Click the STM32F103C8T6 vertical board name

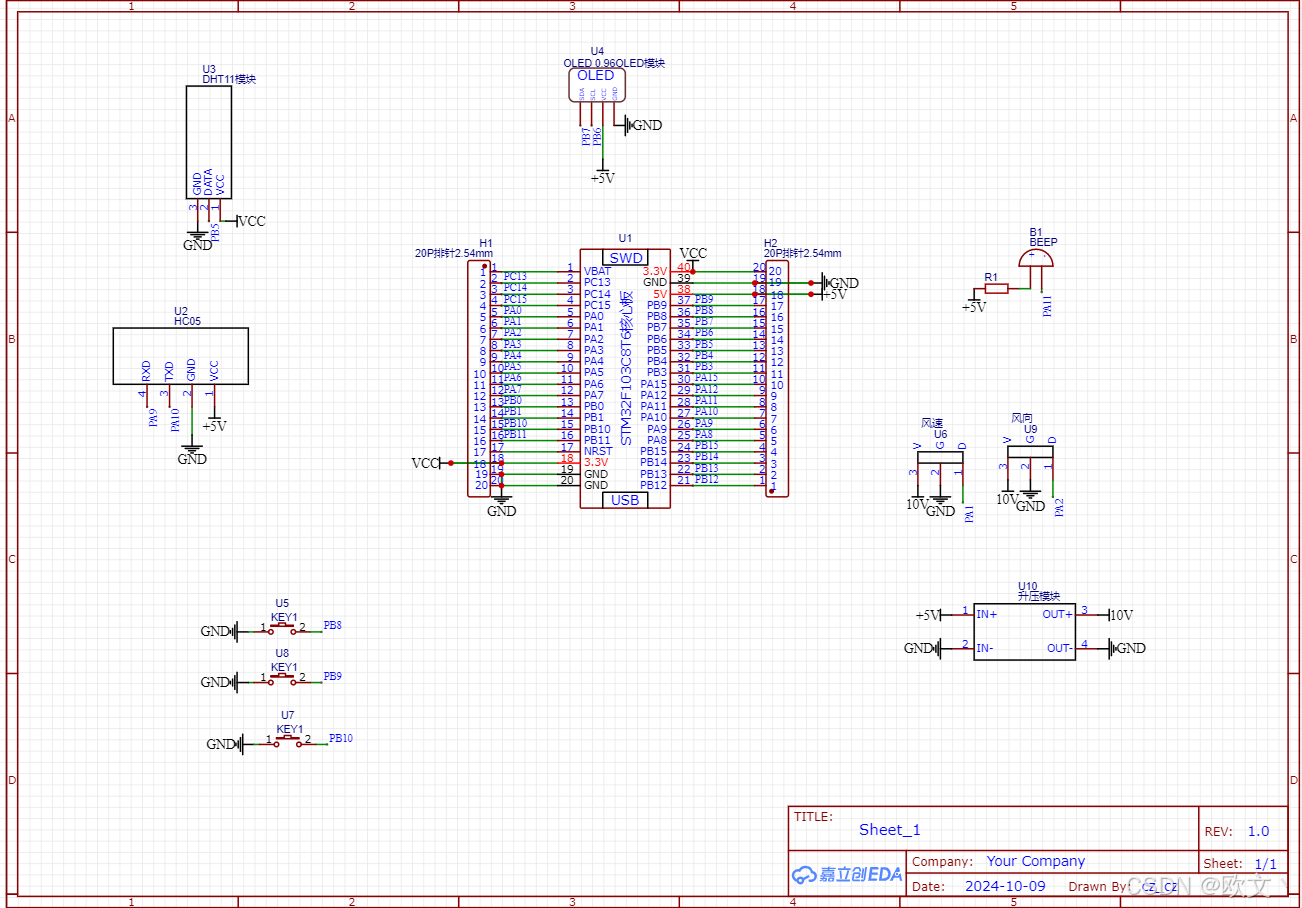[x=626, y=368]
